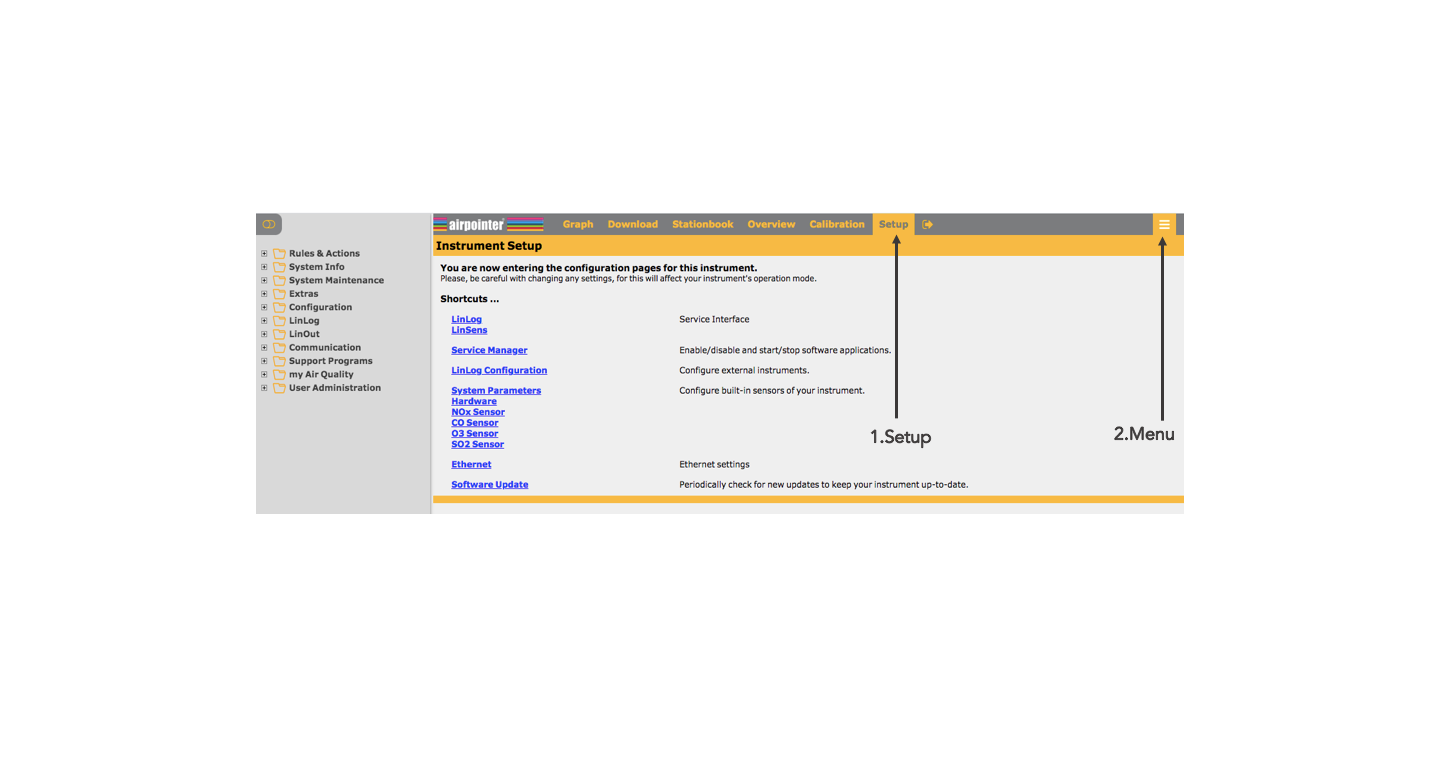
Task: Click the Rules & Actions folder icon
Action: (x=279, y=254)
